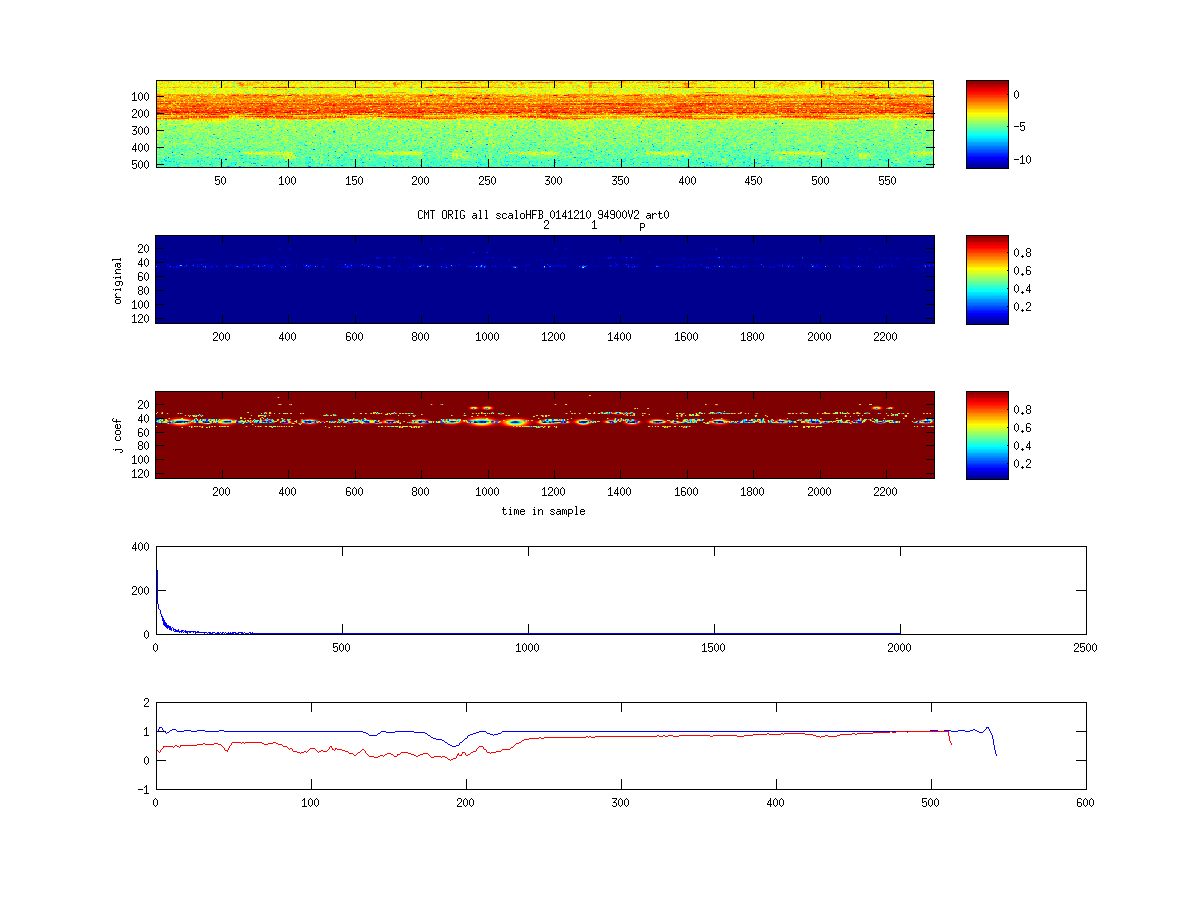The width and height of the screenshot is (1200, 900).
Task: Click marker label p above the original plot
Action: click(x=642, y=227)
